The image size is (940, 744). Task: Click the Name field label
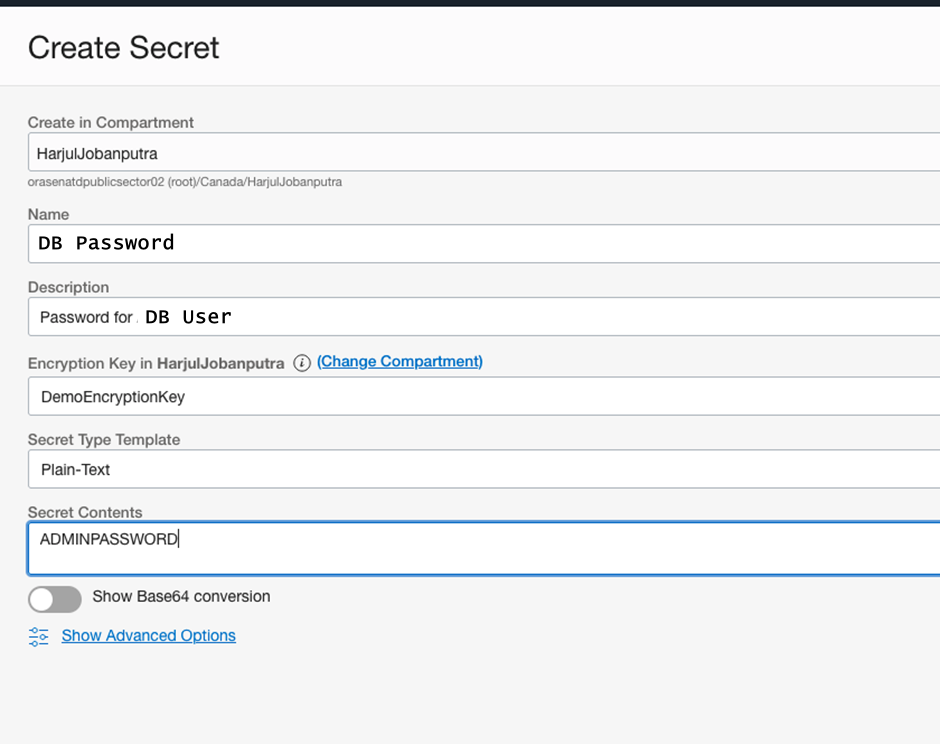pyautogui.click(x=49, y=214)
